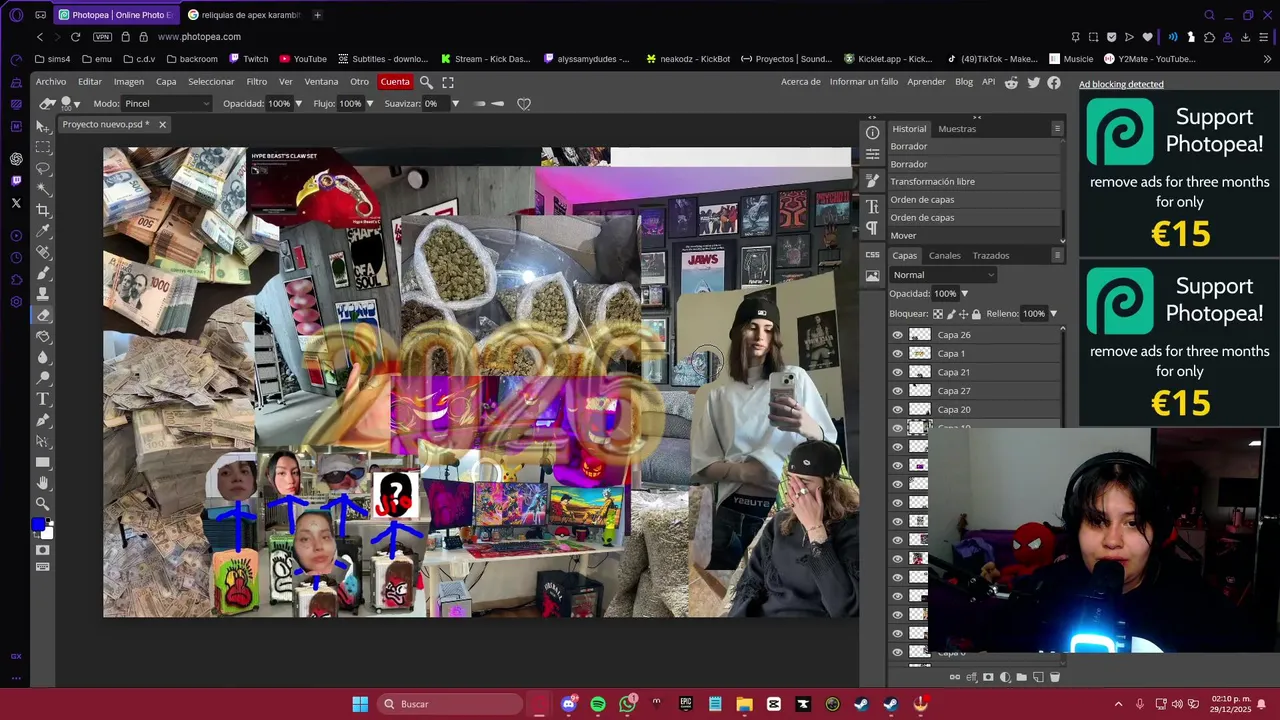Click the Ad blocking detected link

pos(1121,84)
